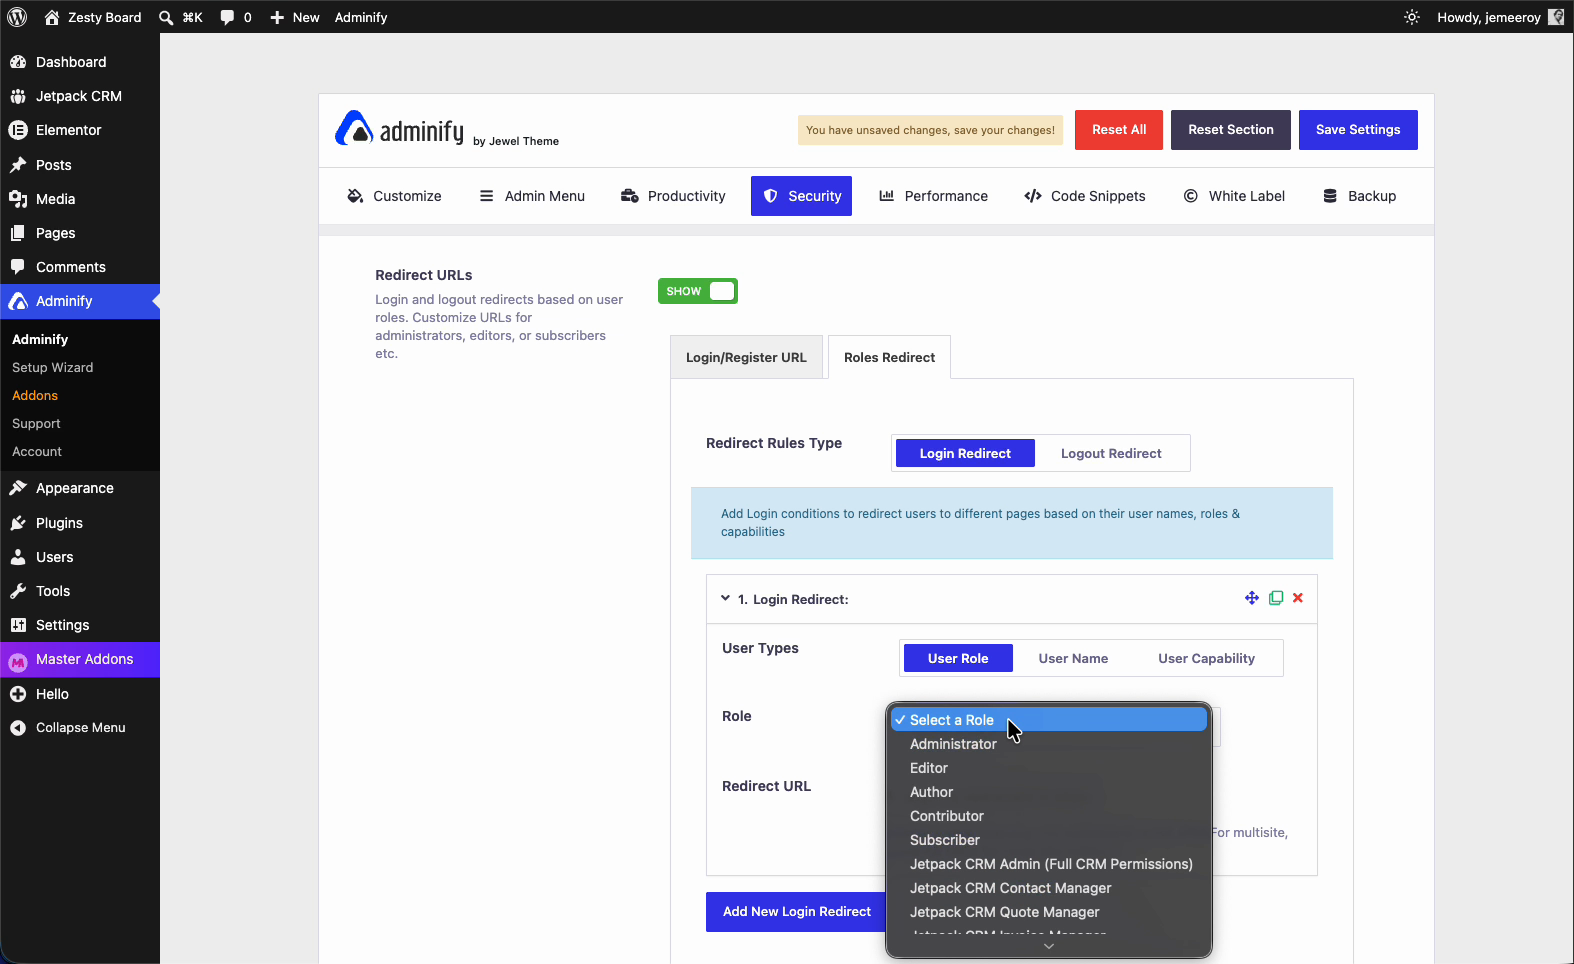
Task: Select Login Redirect rule type
Action: click(x=965, y=453)
